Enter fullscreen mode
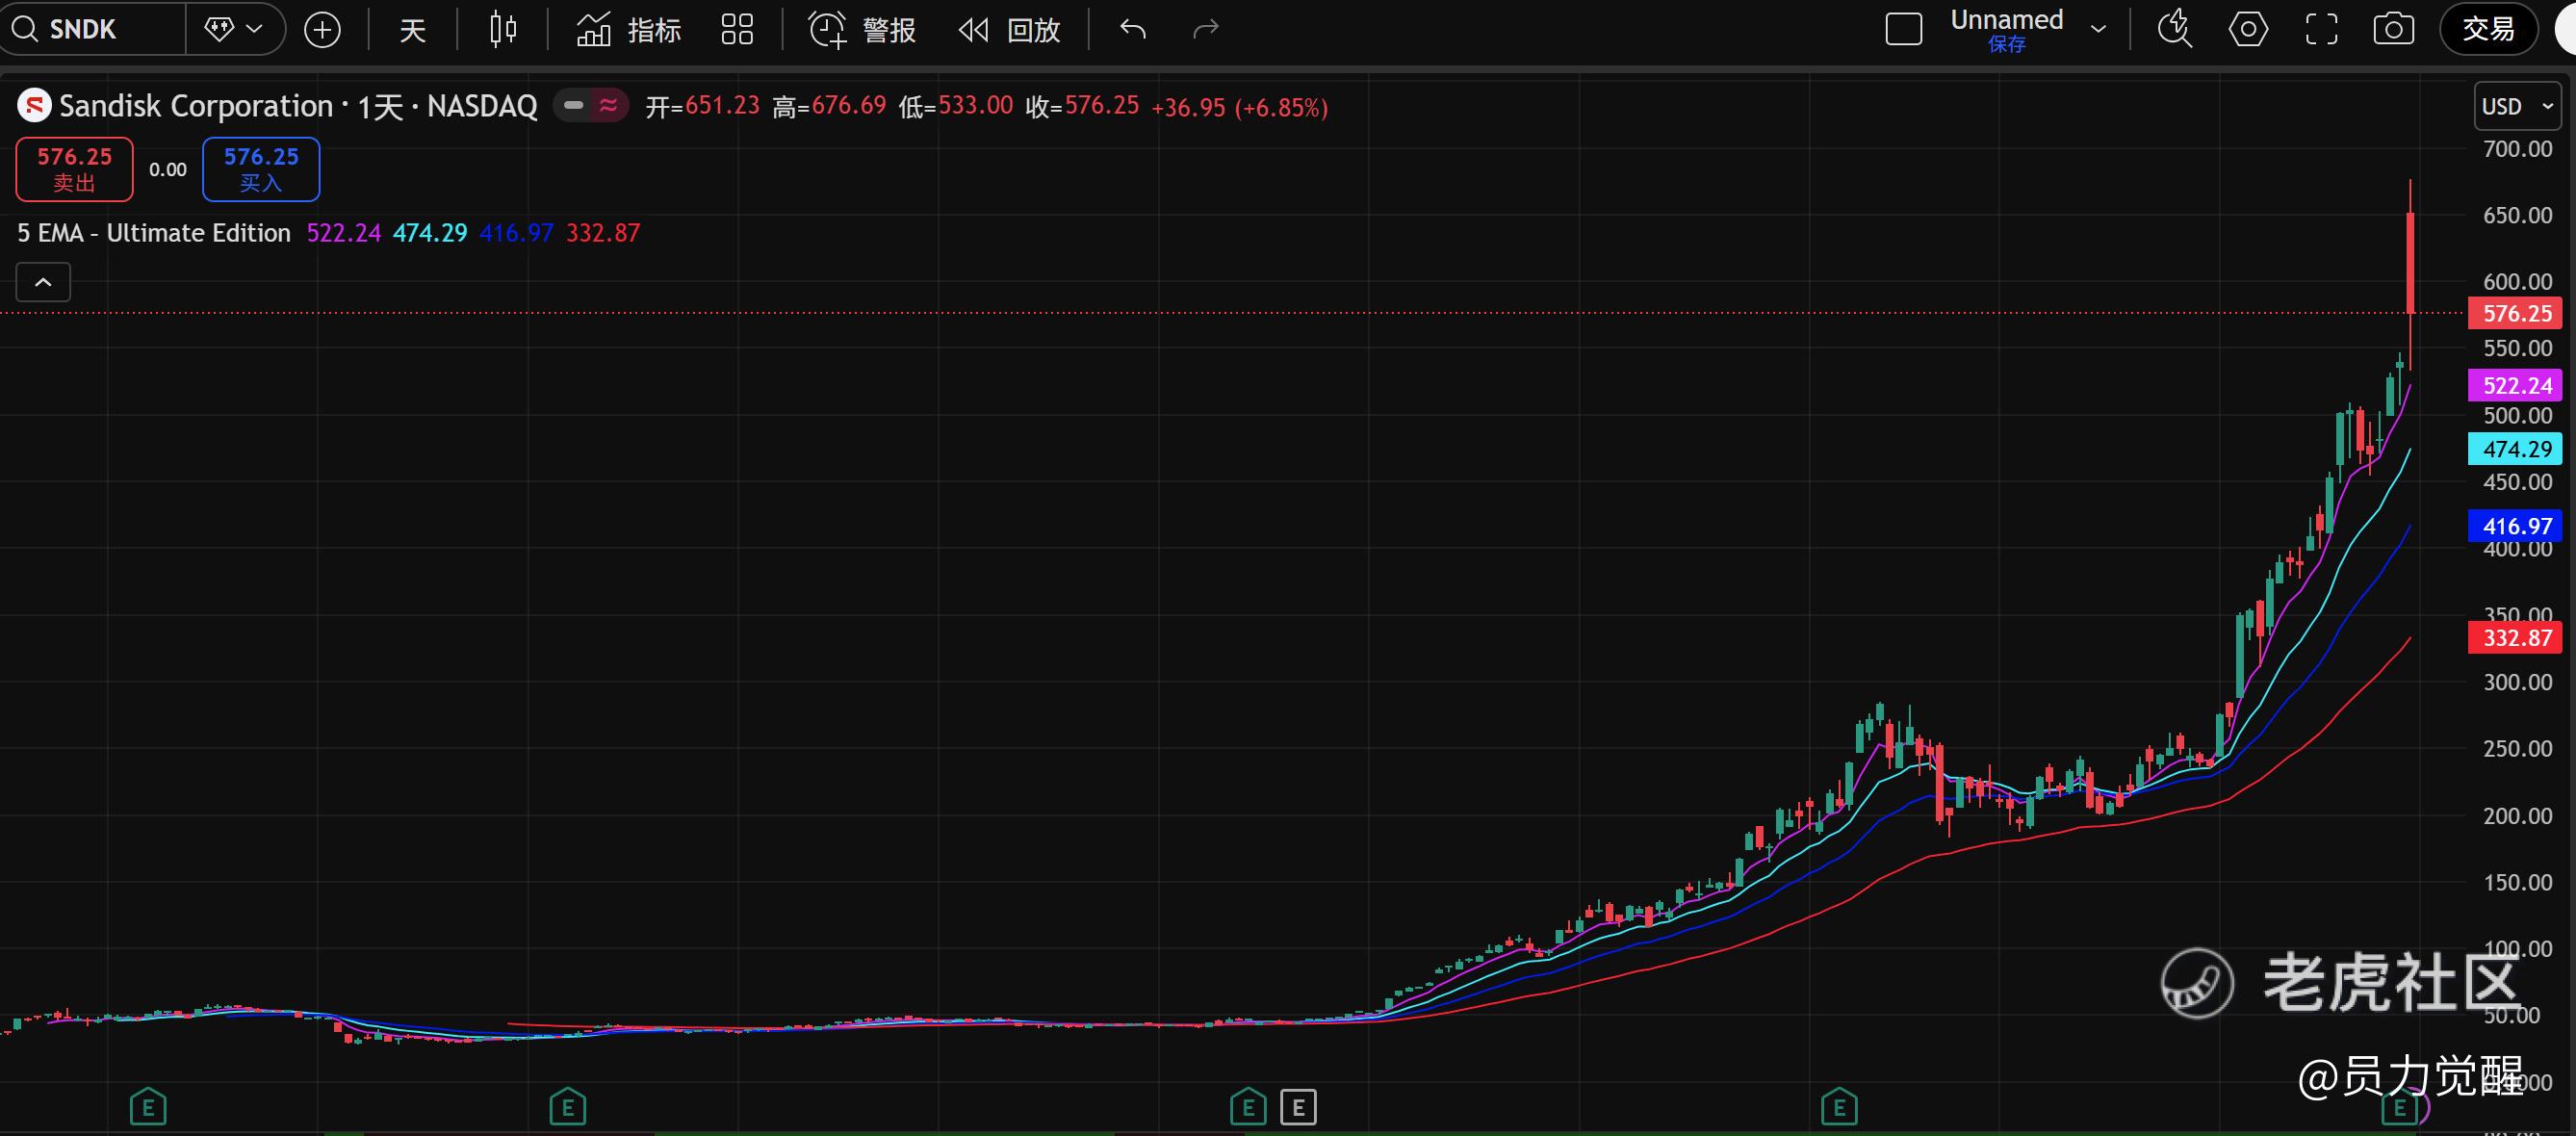 point(2321,29)
